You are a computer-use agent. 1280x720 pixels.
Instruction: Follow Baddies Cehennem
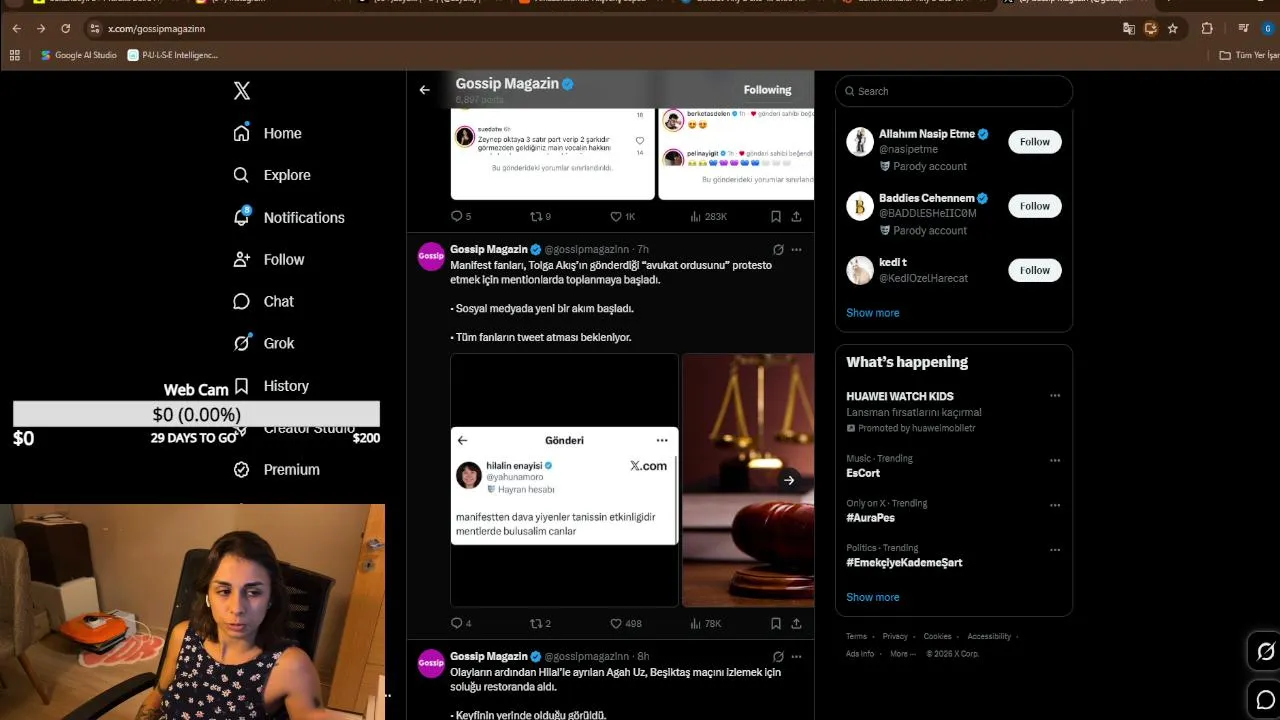[x=1035, y=206]
